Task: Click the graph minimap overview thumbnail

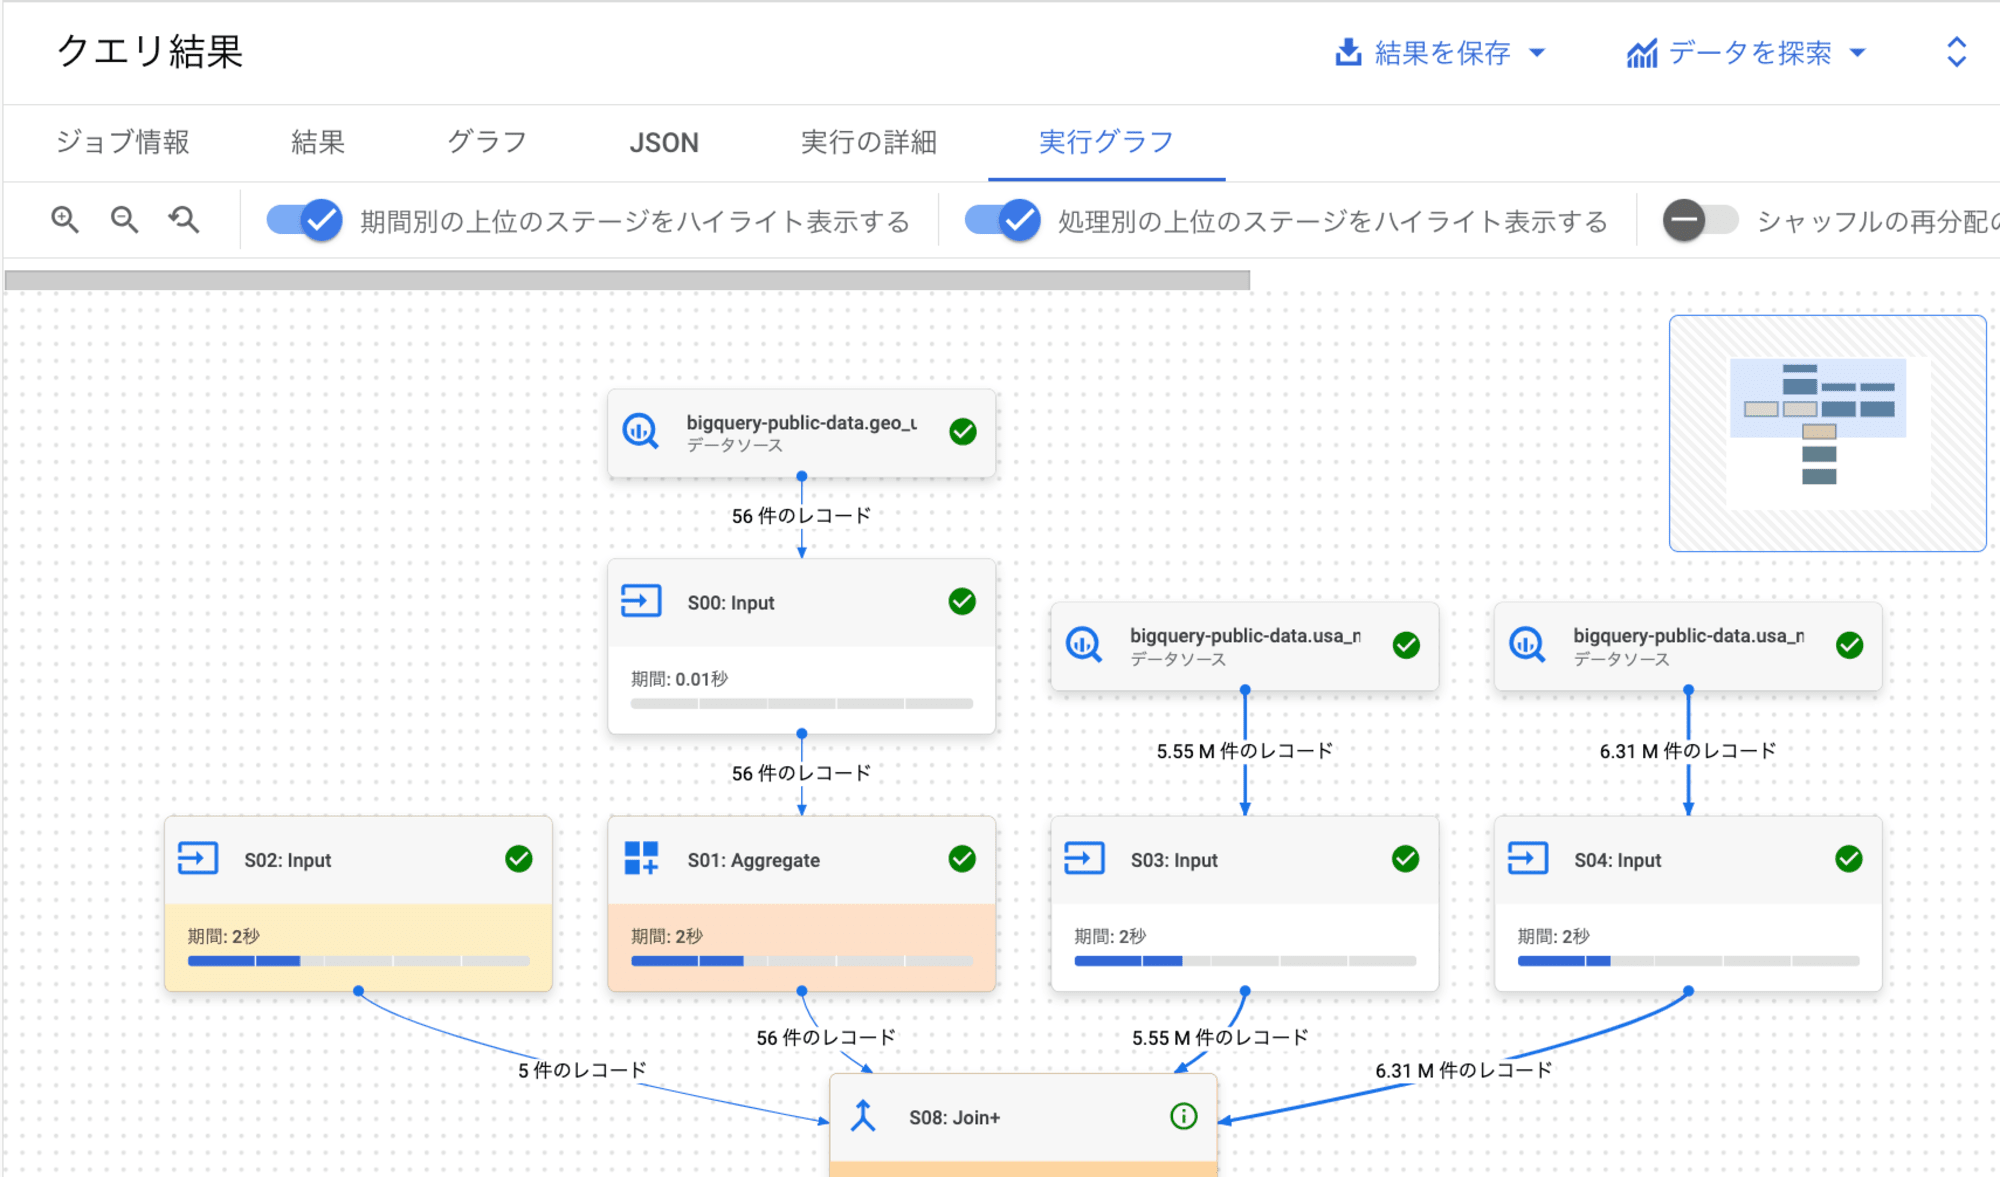Action: [x=1828, y=433]
